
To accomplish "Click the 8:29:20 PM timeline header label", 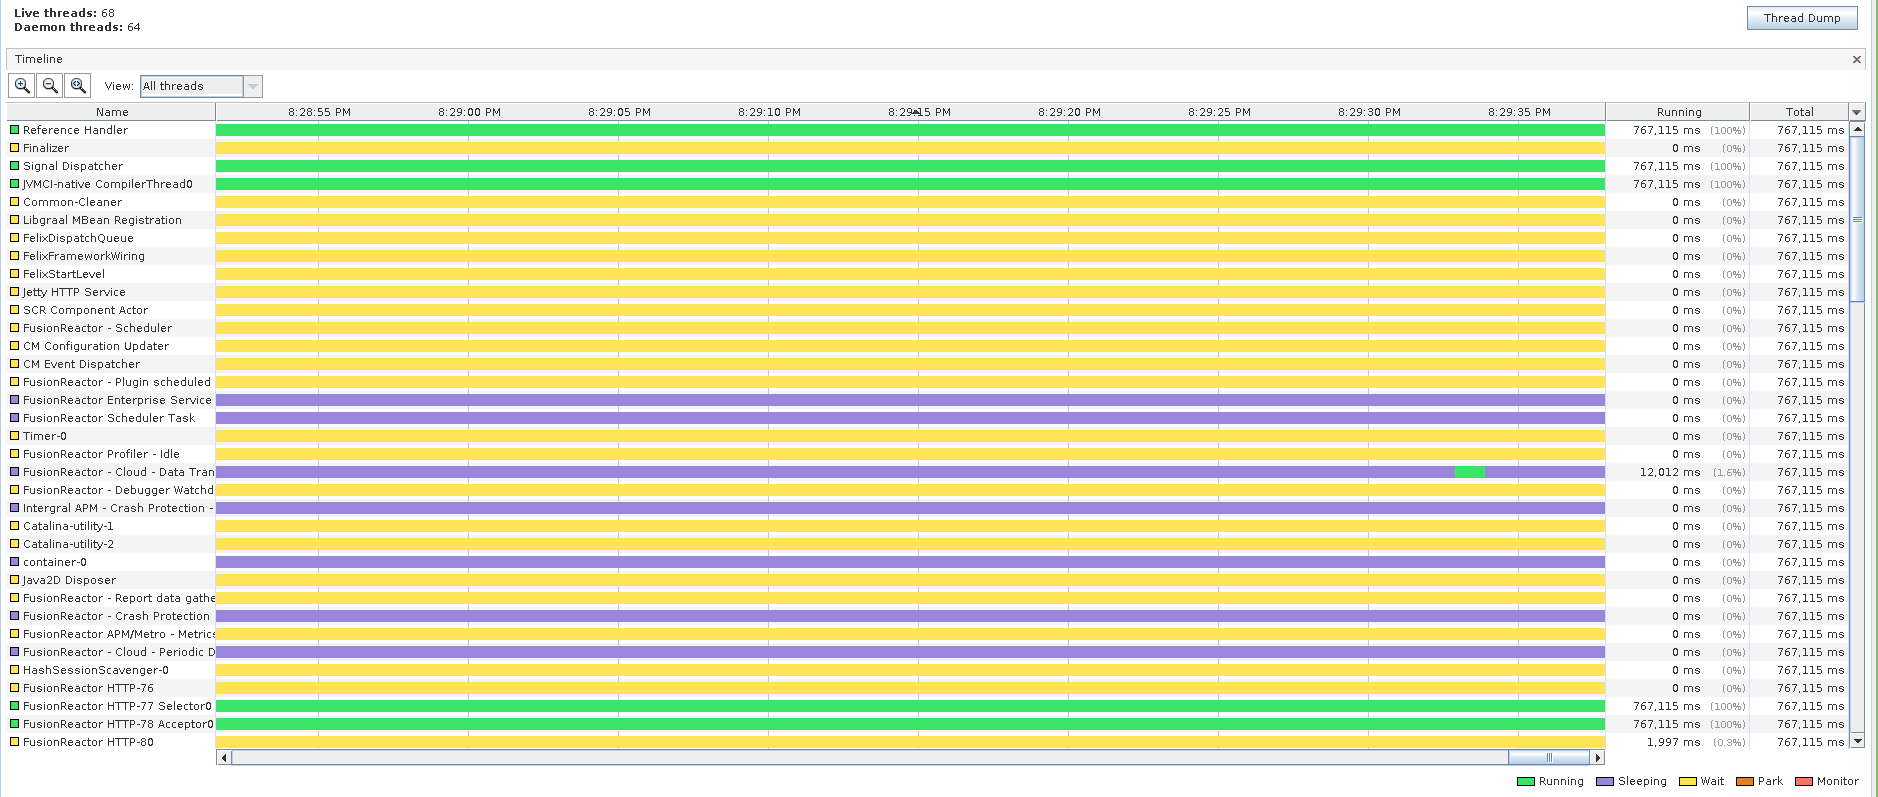I will pos(1069,112).
